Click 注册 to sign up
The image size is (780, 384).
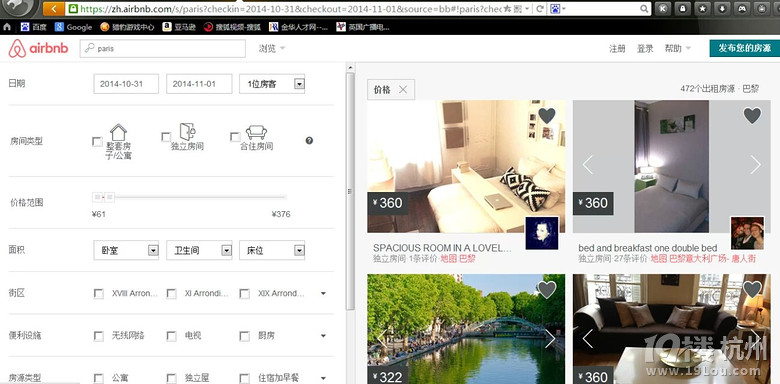coord(617,48)
